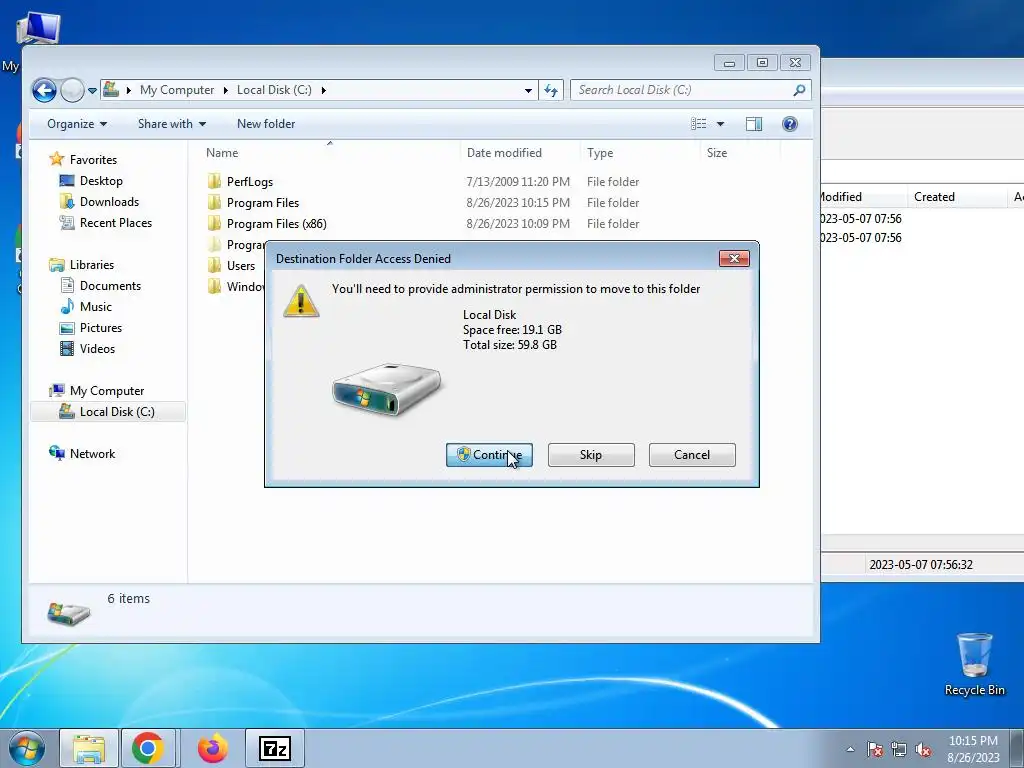Open Desktop under Favorites
1024x768 pixels.
tap(101, 181)
